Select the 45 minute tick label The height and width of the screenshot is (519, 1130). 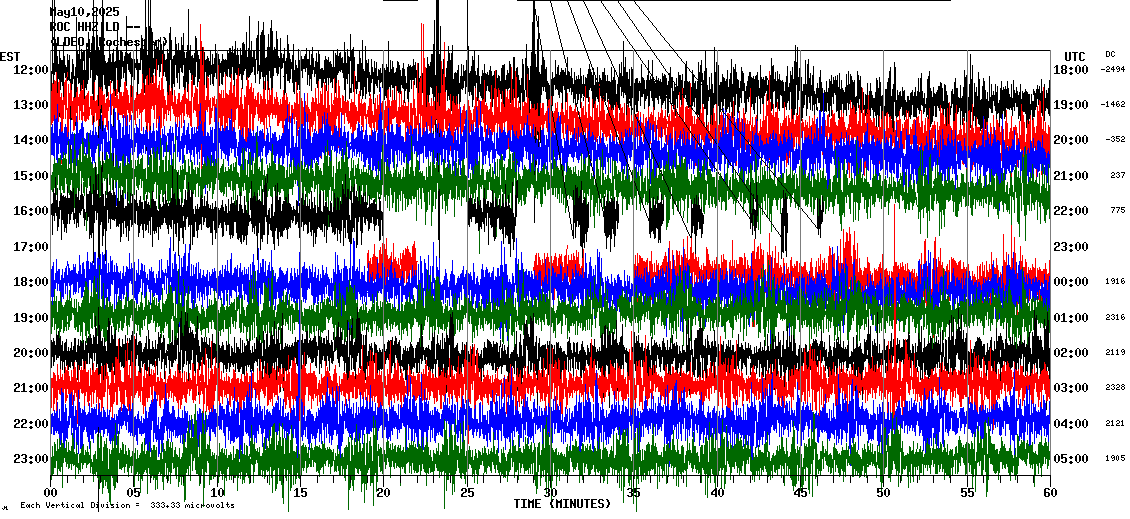click(x=800, y=493)
